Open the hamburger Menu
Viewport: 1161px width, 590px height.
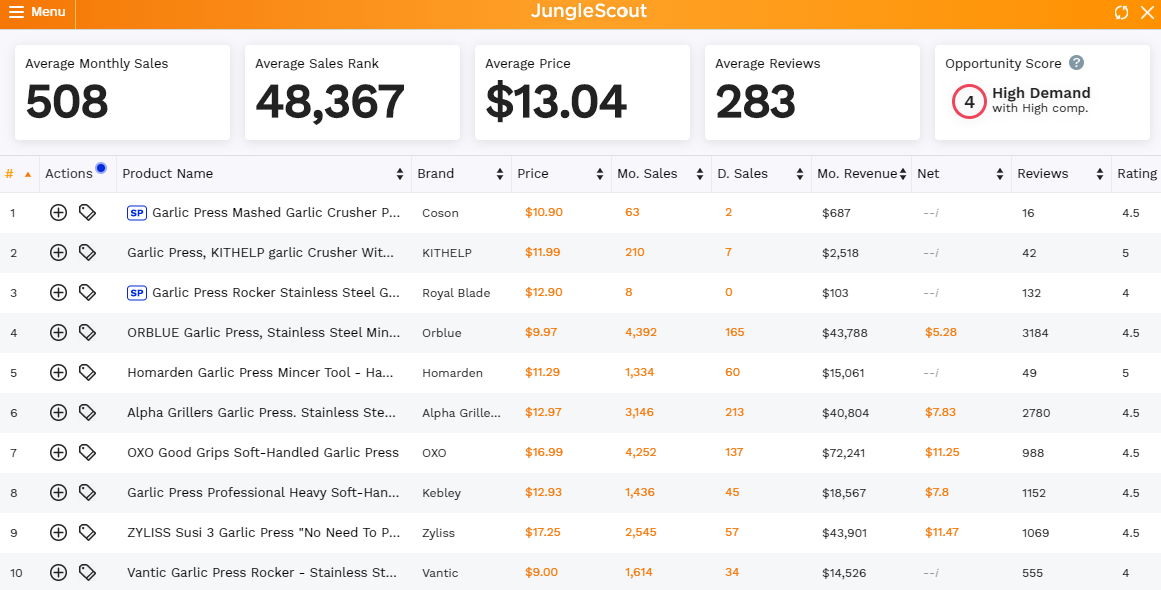37,13
